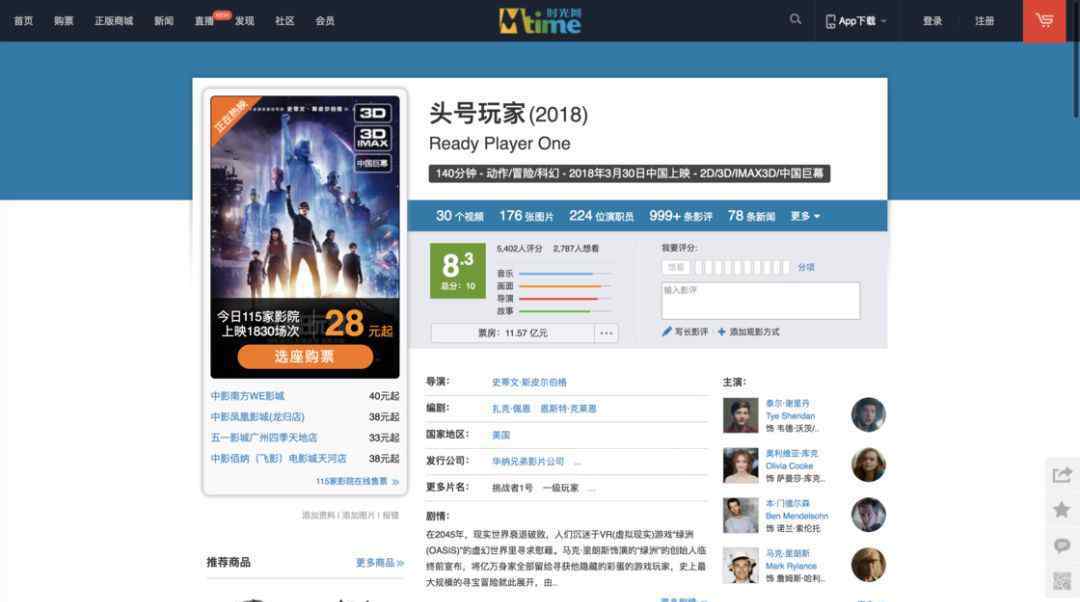Click the 注册 register link

(984, 21)
